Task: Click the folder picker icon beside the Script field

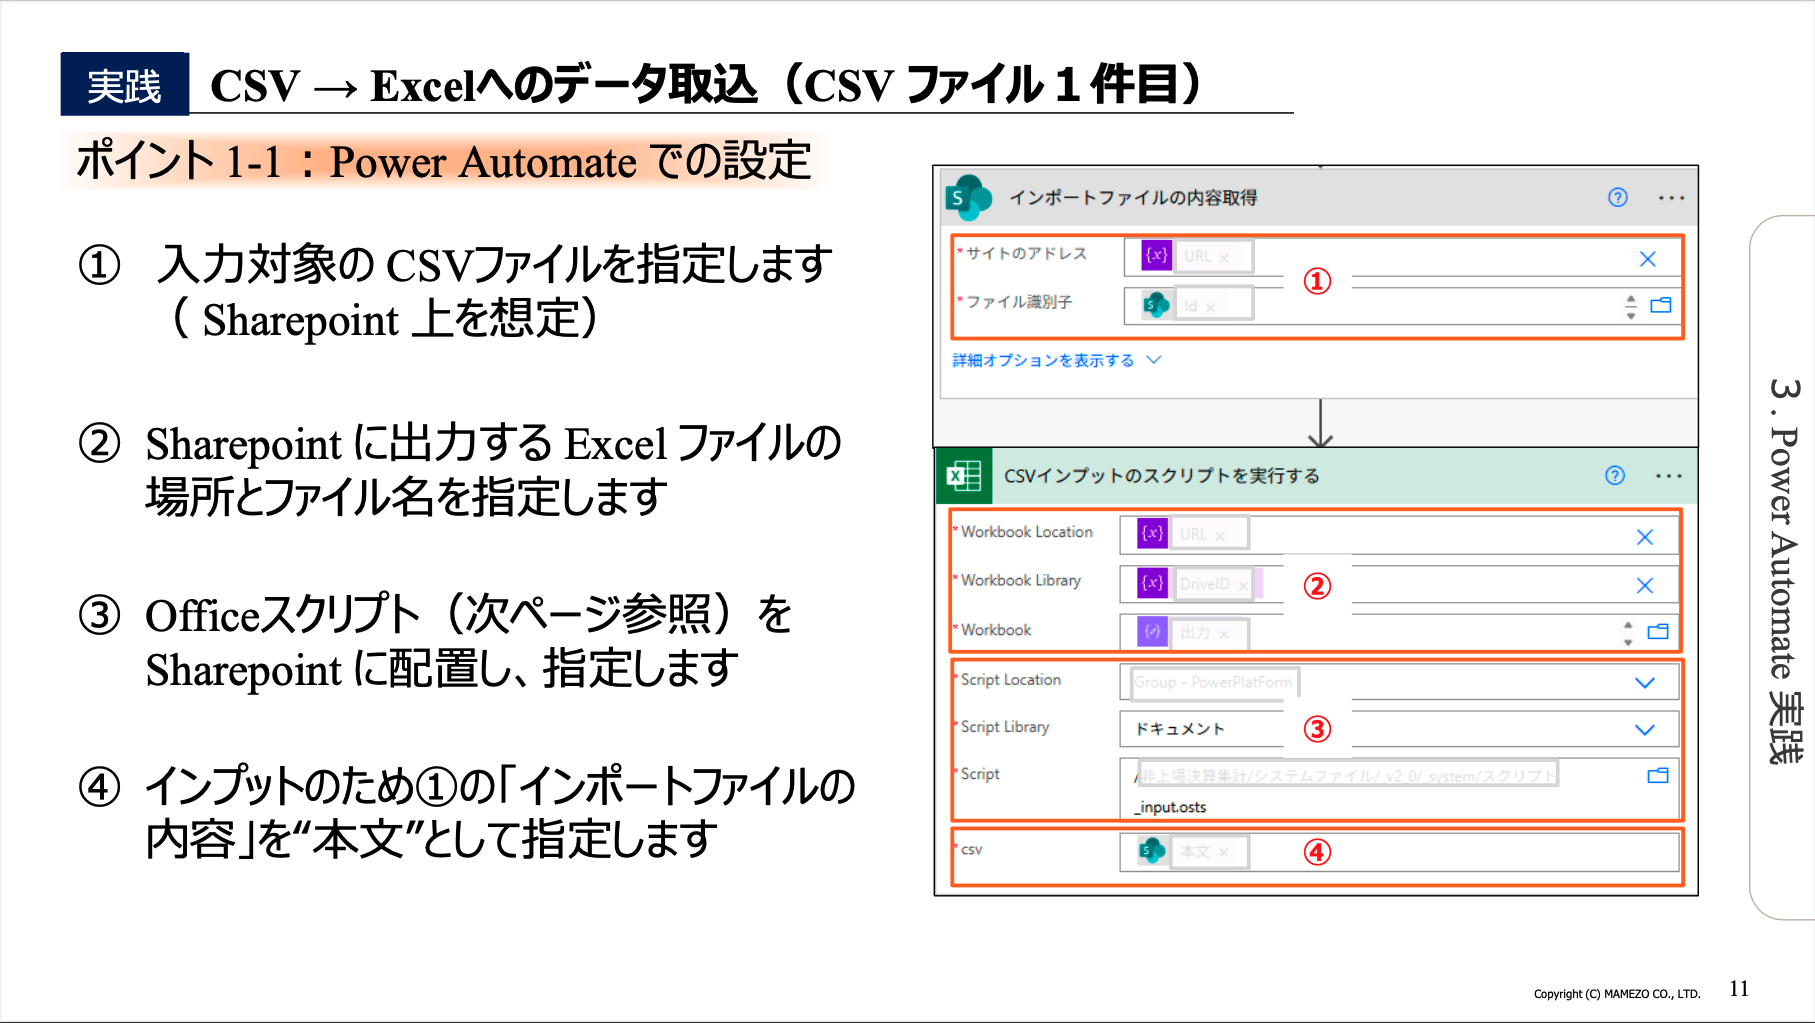Action: click(x=1659, y=774)
